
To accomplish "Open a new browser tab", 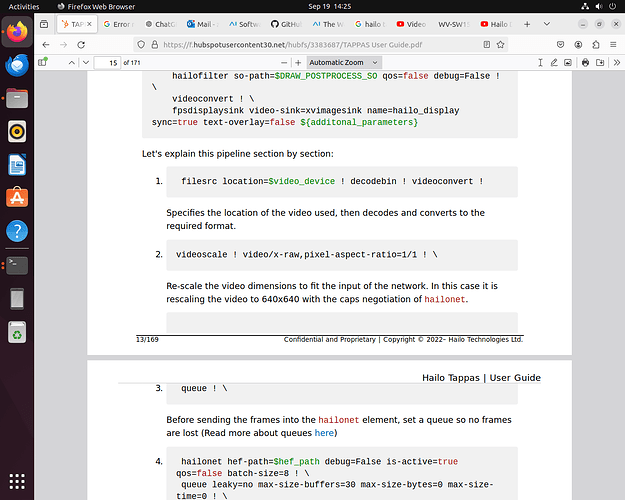I will click(x=527, y=24).
